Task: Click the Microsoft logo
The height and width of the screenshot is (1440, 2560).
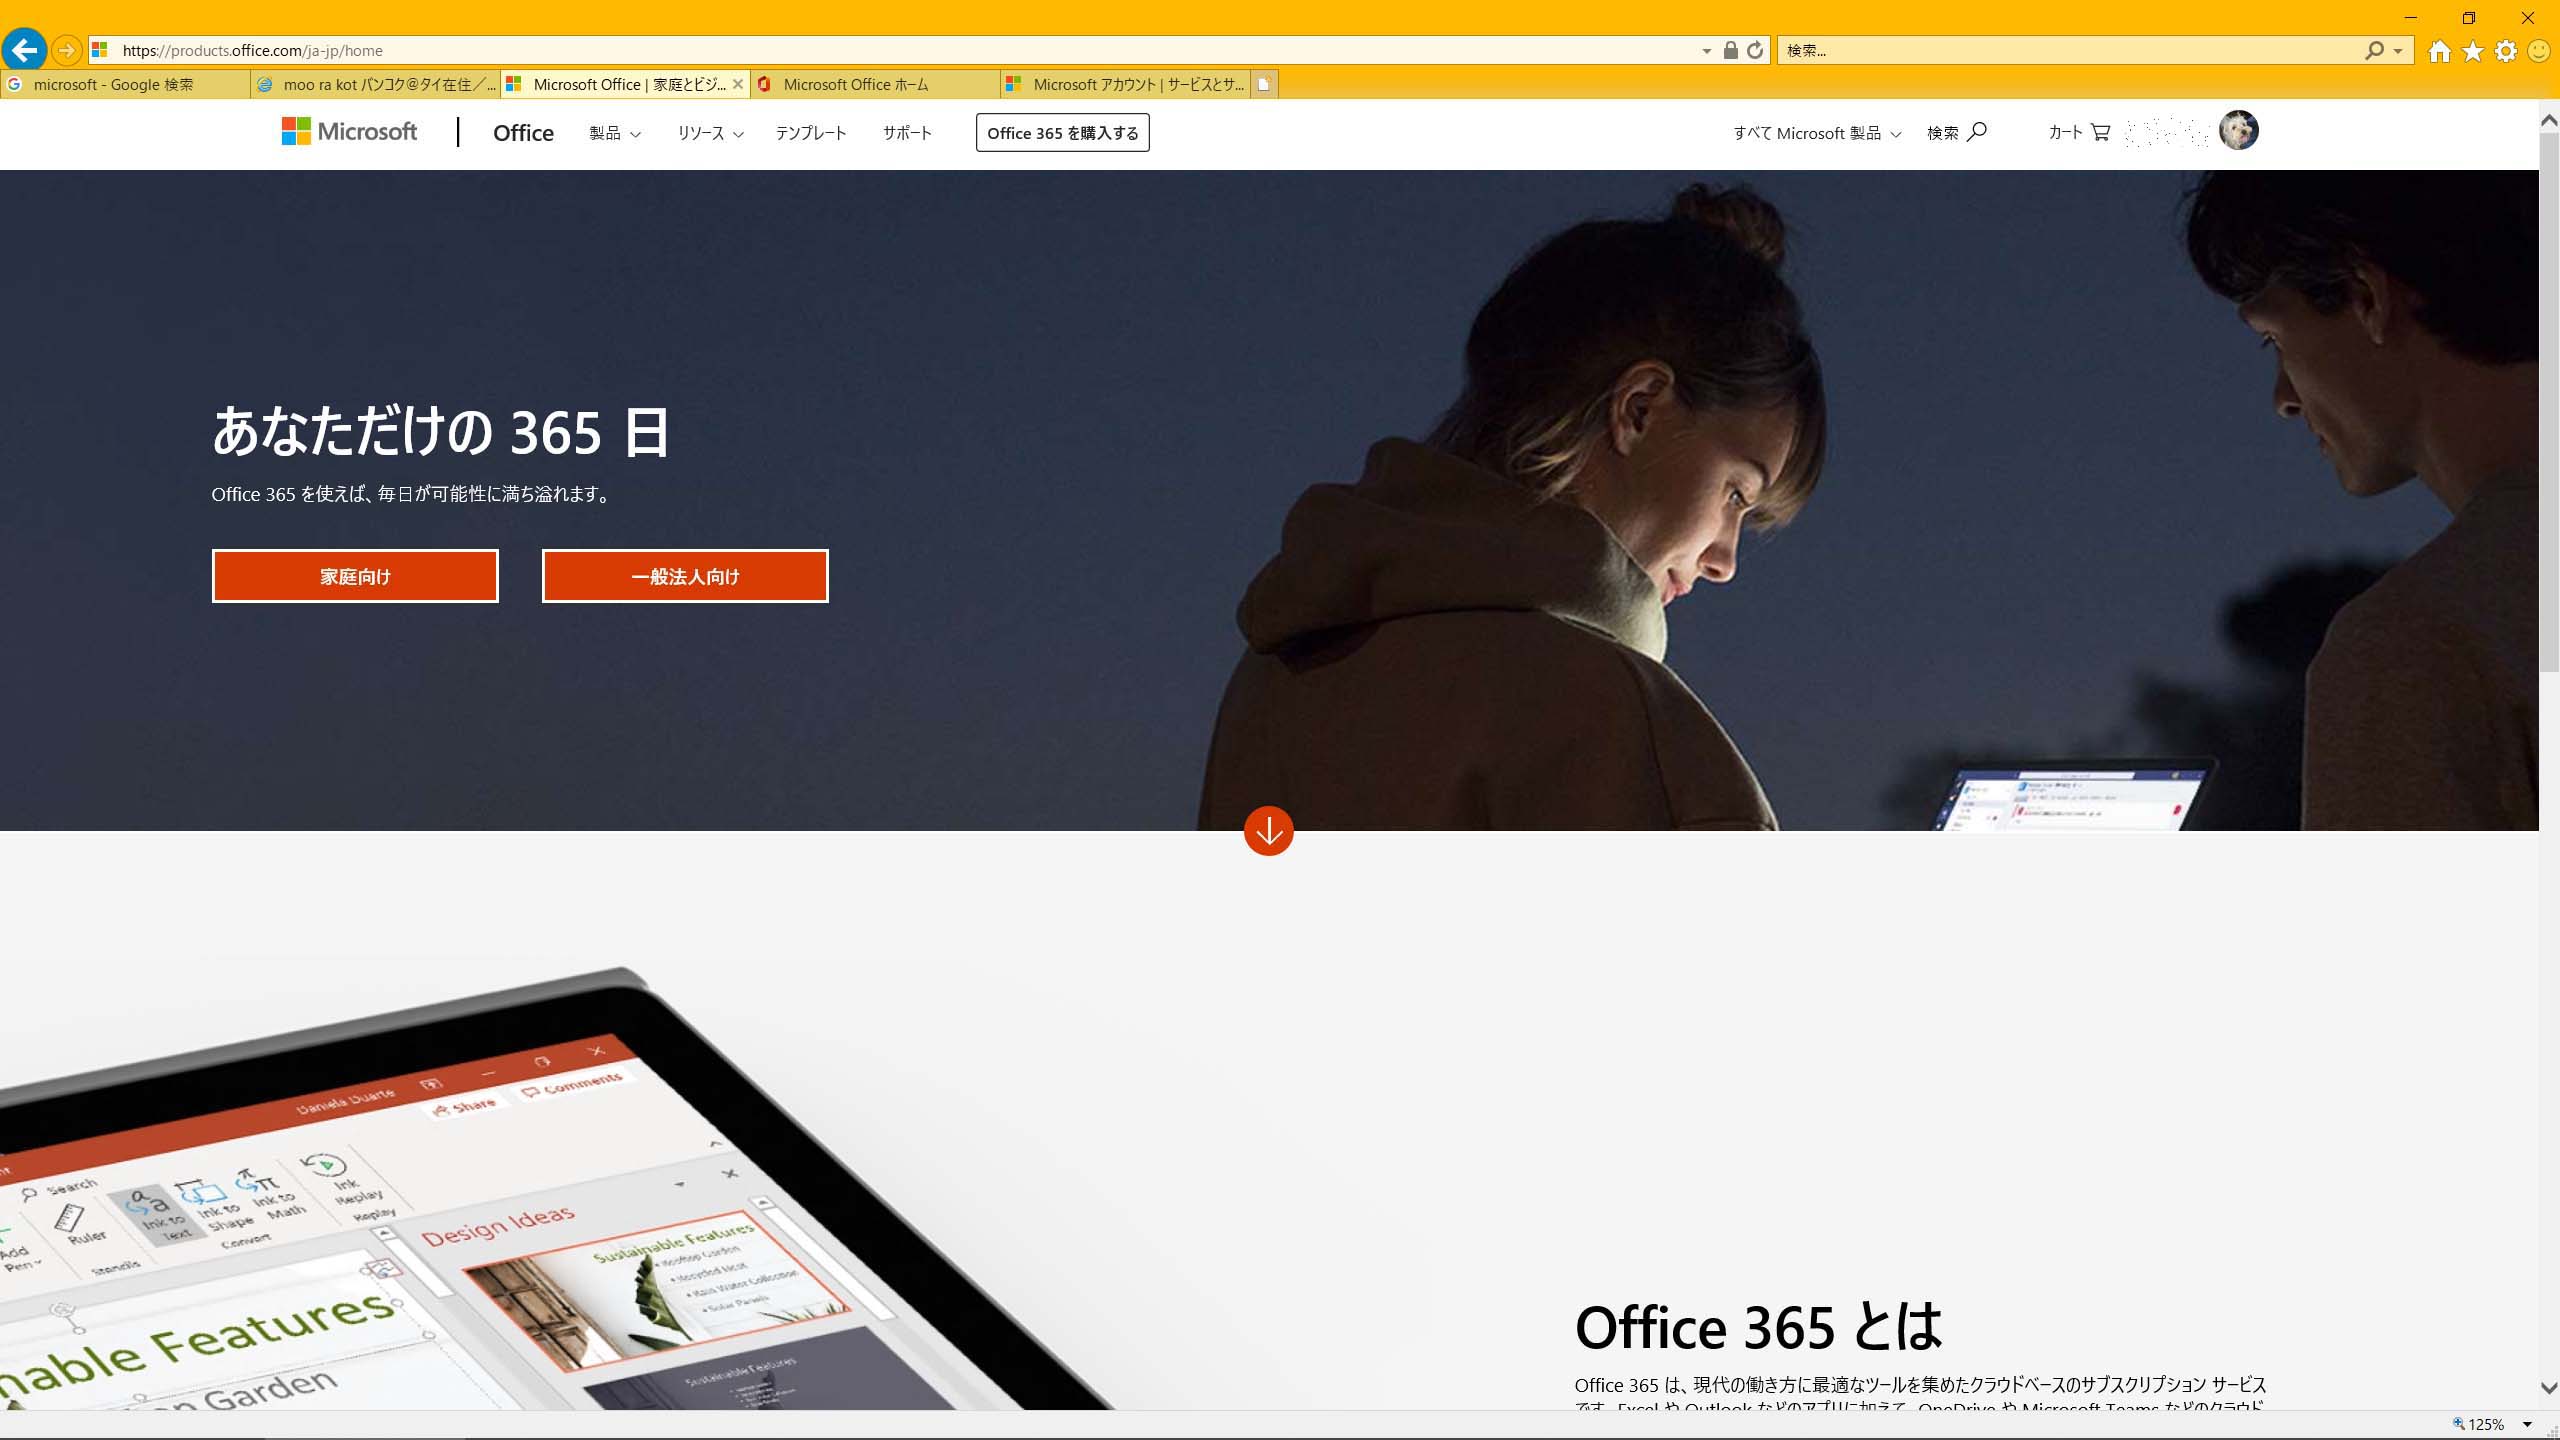Action: tap(349, 131)
